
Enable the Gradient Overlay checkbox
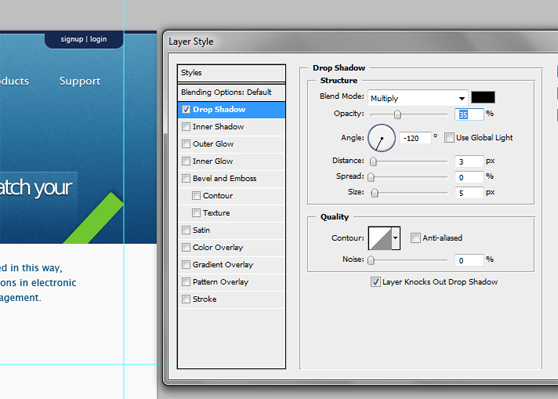pos(186,264)
